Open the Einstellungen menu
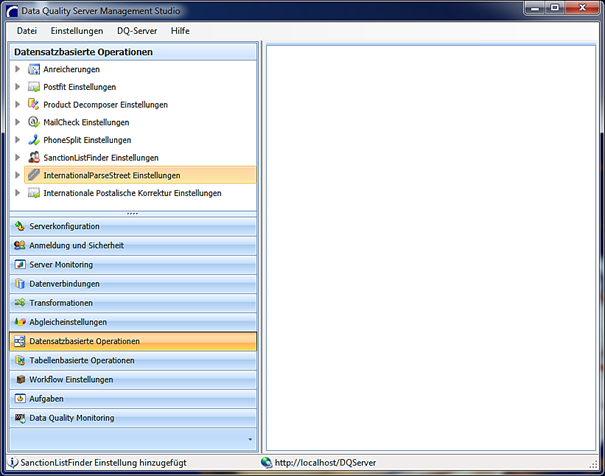This screenshot has height=476, width=605. (77, 31)
